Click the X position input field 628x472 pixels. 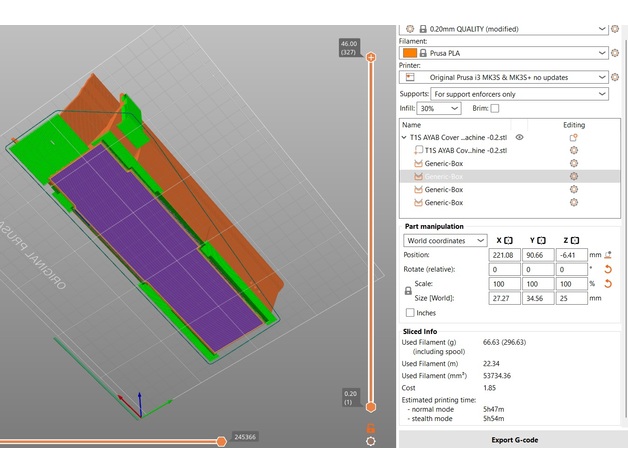click(507, 255)
